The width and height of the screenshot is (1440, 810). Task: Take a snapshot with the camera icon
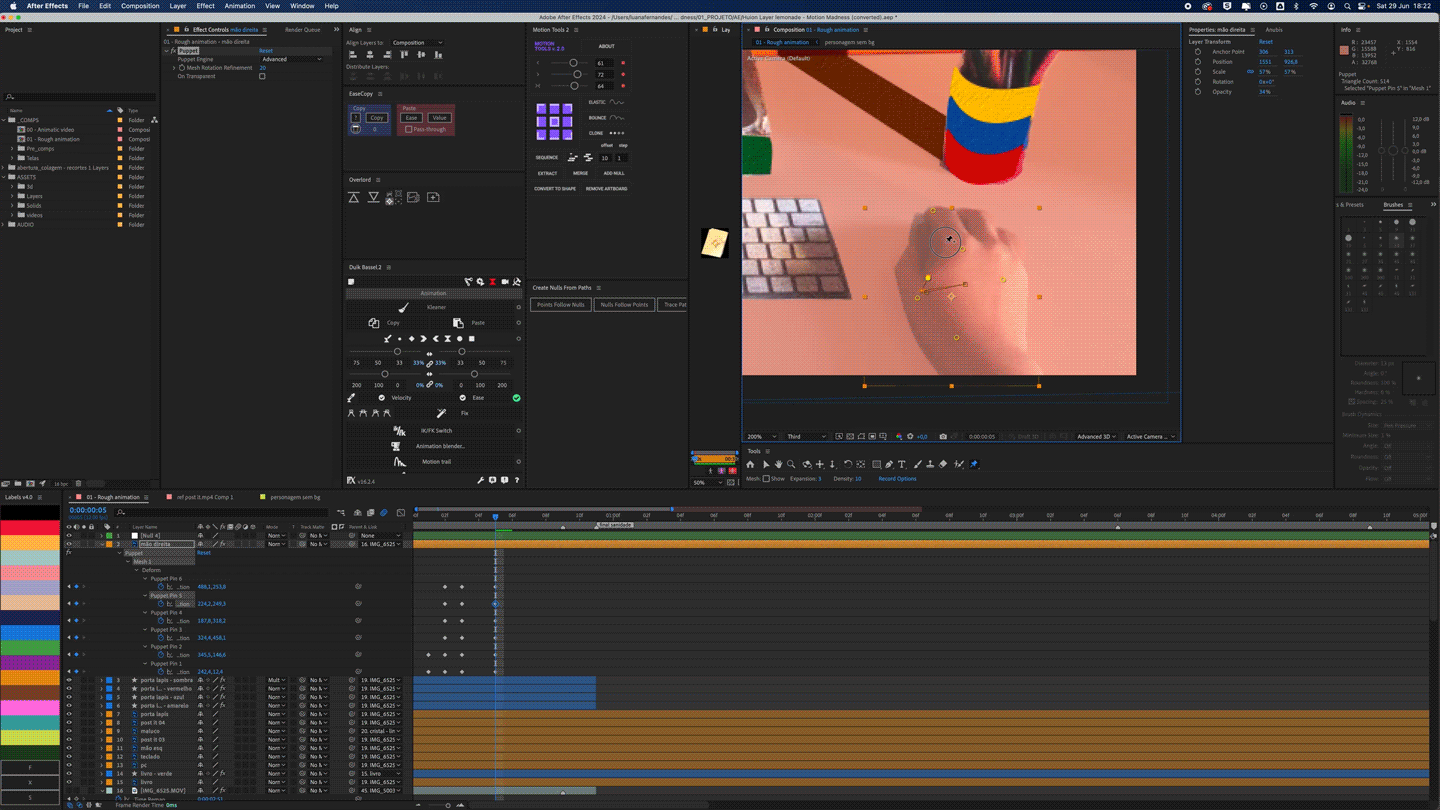943,436
